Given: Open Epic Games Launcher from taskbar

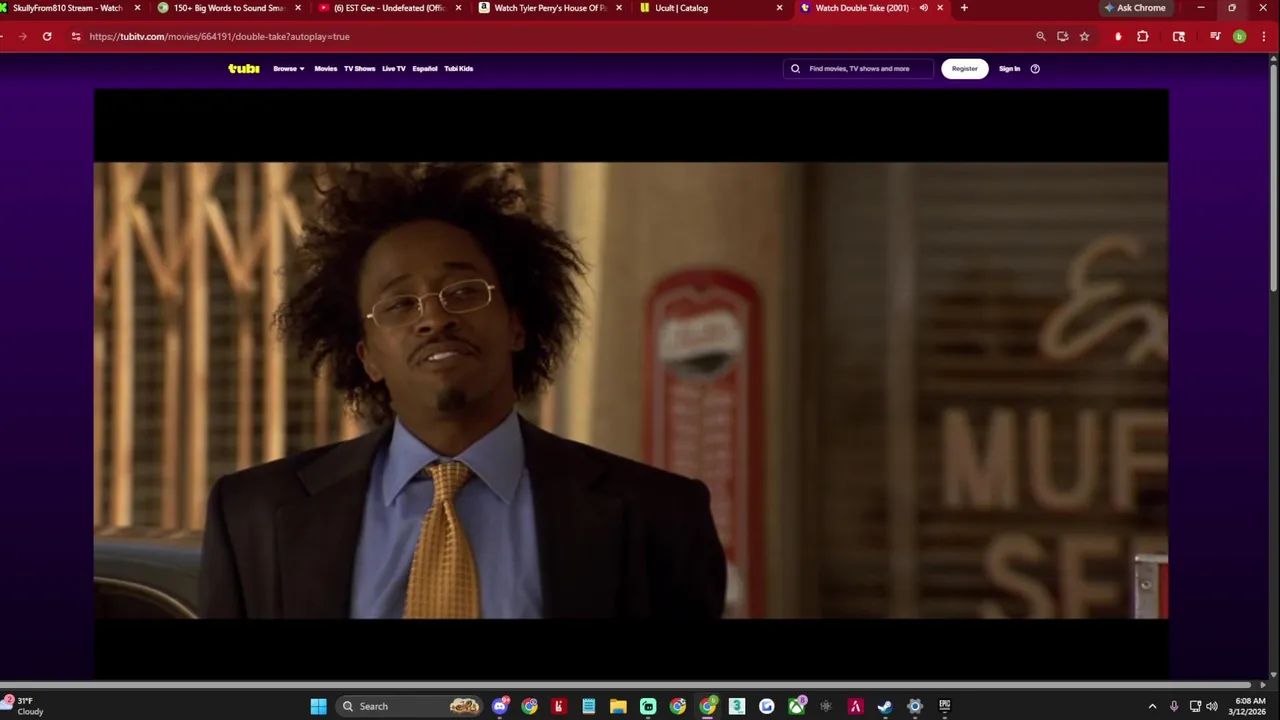Looking at the screenshot, I should click(x=944, y=706).
